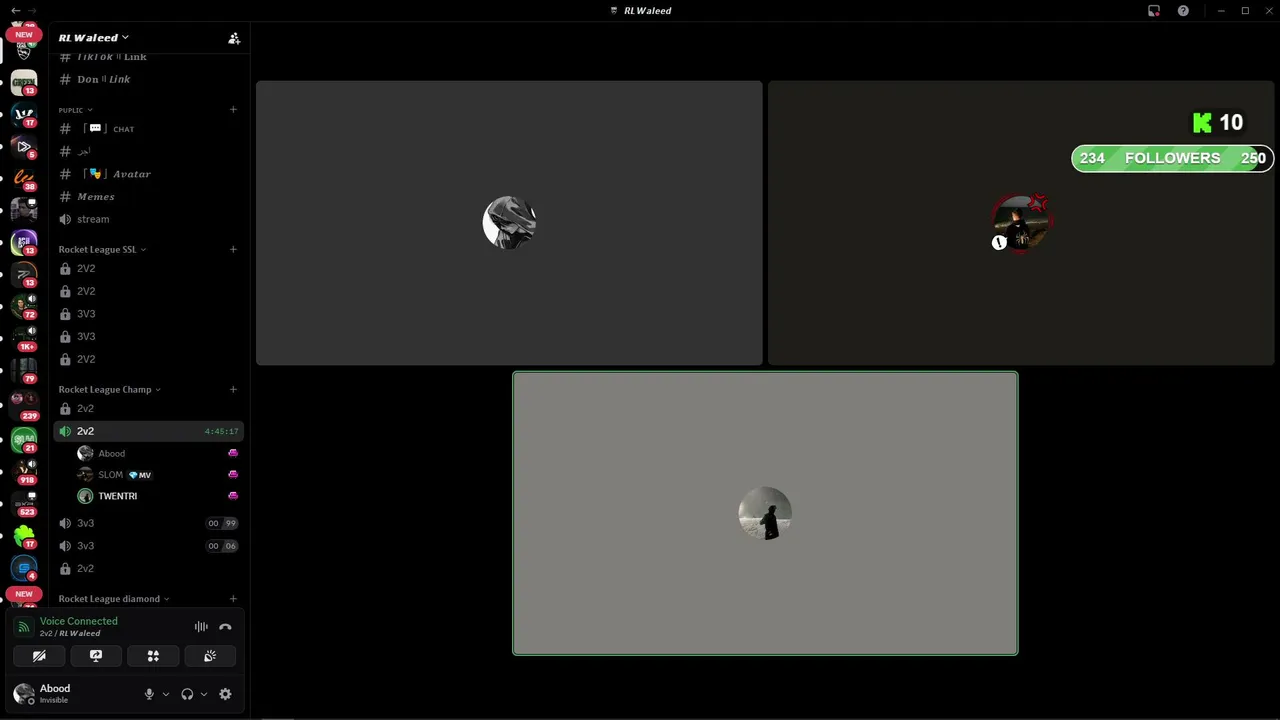Screen dimensions: 1280x720
Task: Disconnect from voice with hang-up icon
Action: 225,627
